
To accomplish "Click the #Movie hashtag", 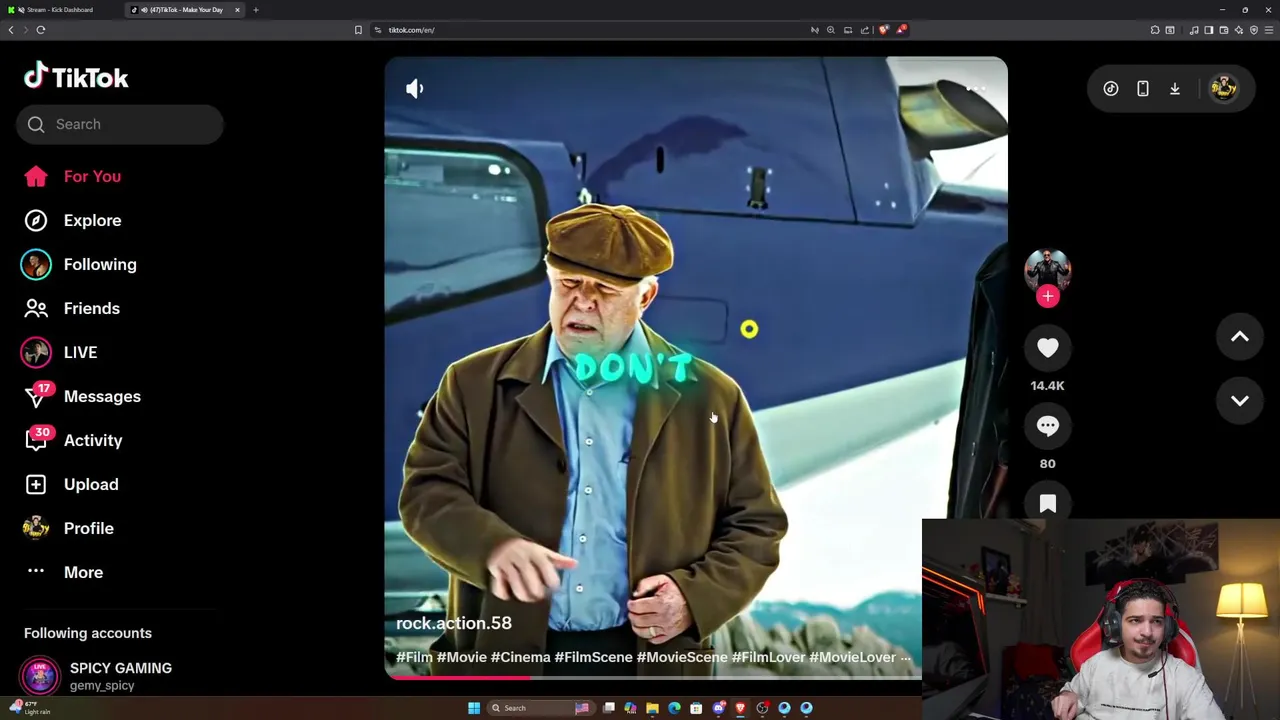I will coord(461,657).
